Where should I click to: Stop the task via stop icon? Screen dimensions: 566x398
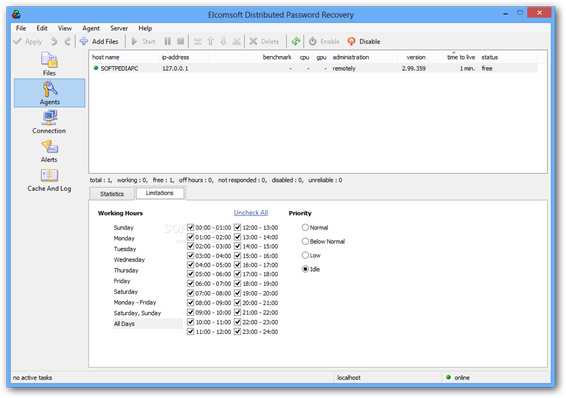click(180, 41)
